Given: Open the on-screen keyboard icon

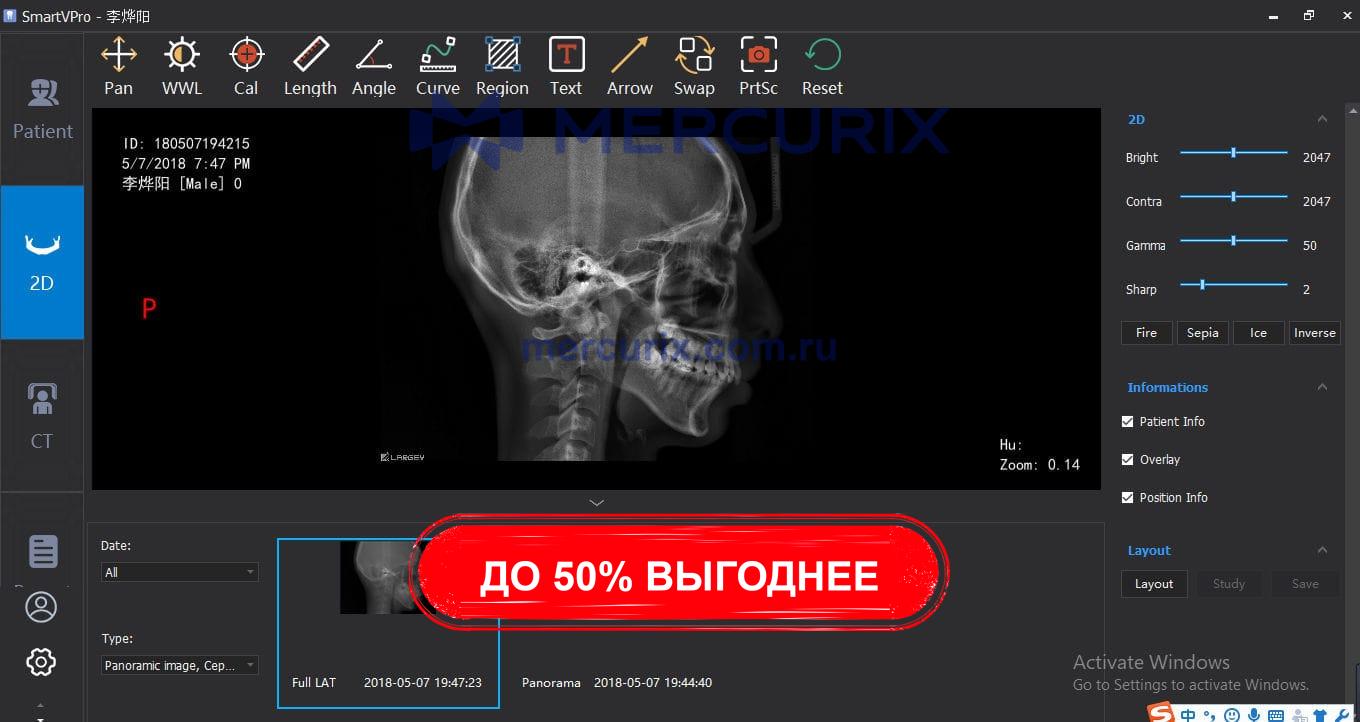Looking at the screenshot, I should pyautogui.click(x=1276, y=715).
